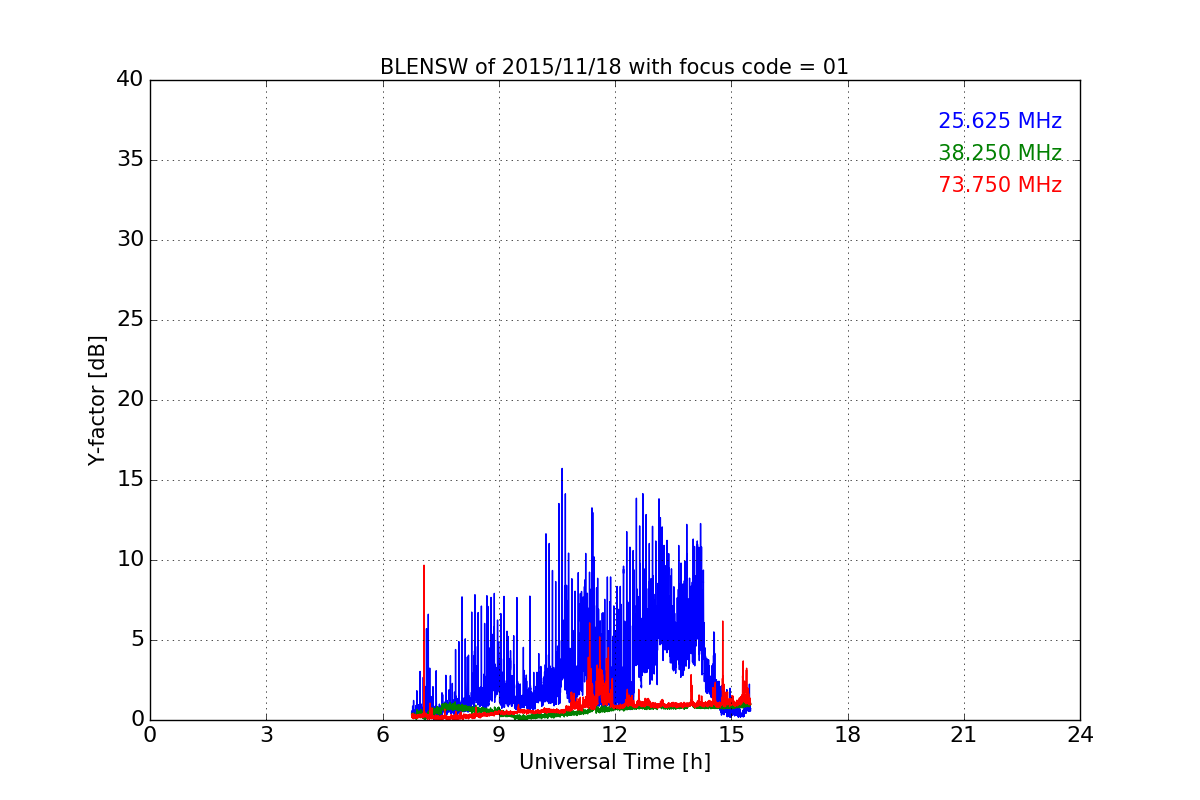Click the x-axis tick label '9'

pyautogui.click(x=499, y=735)
